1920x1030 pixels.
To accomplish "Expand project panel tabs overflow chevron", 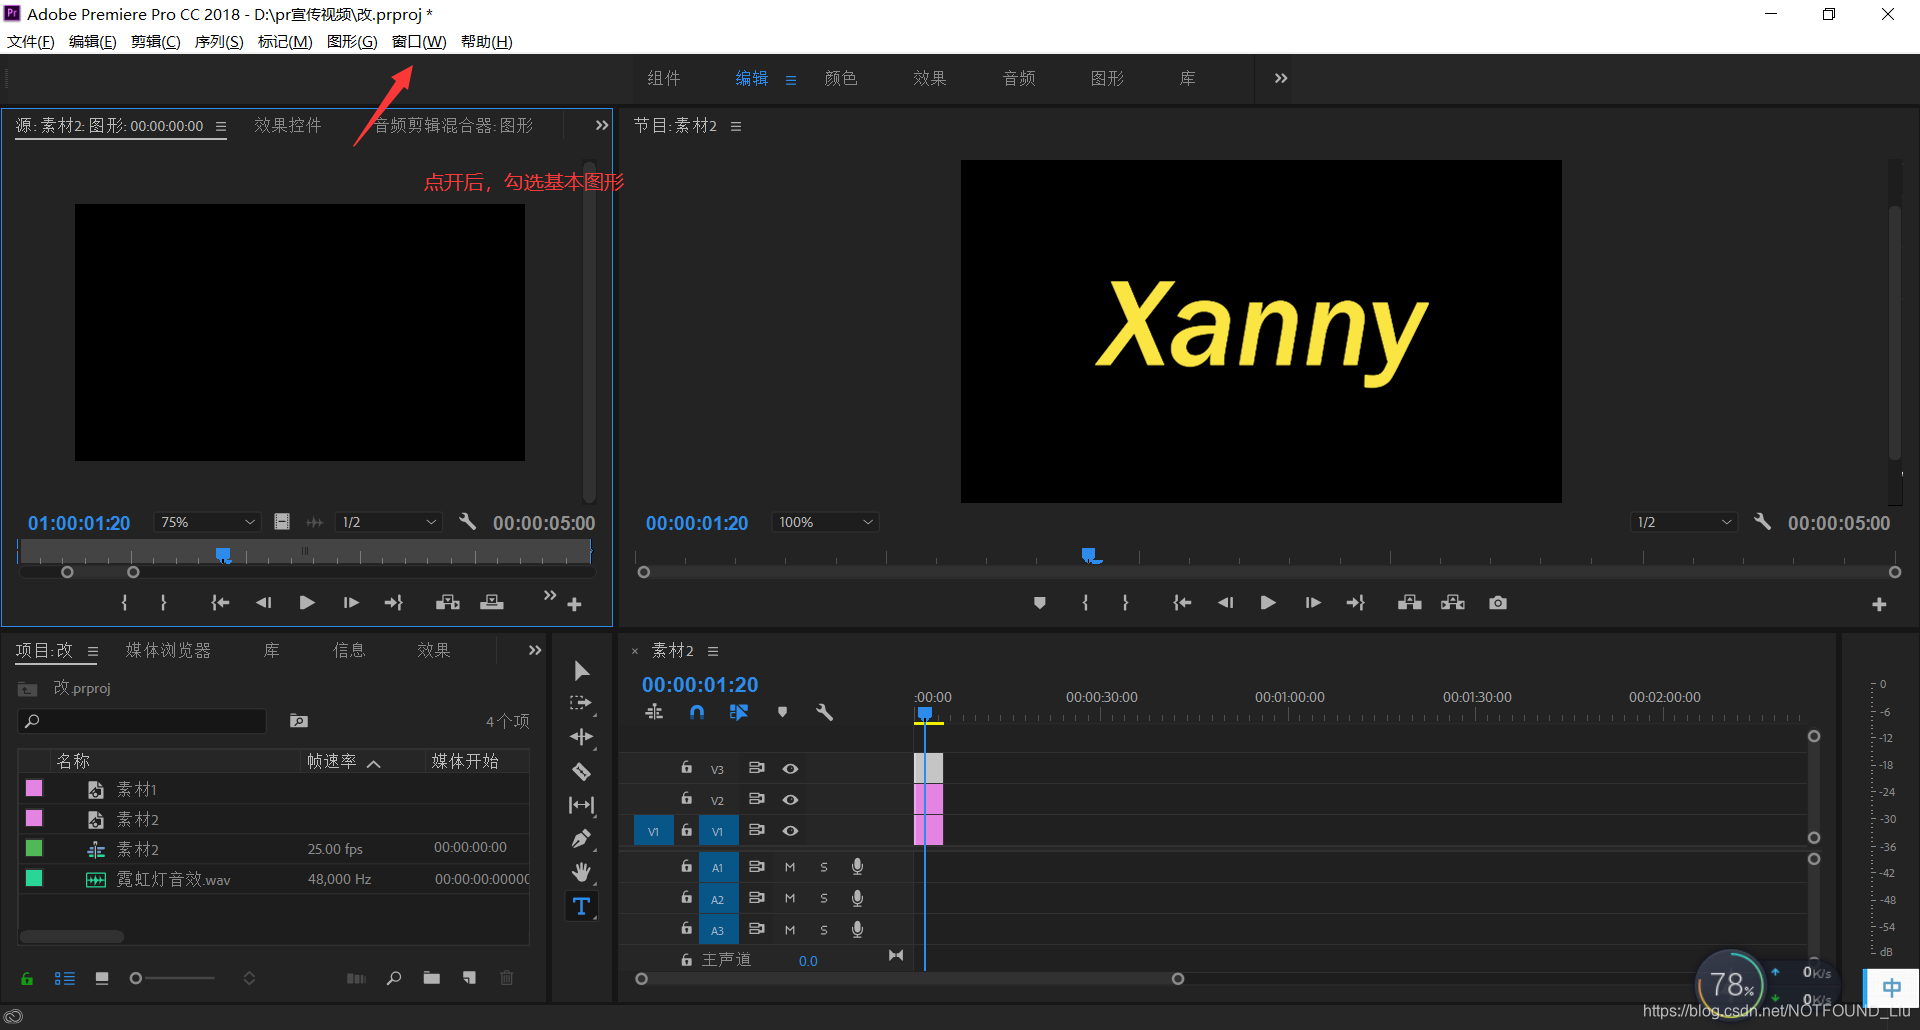I will point(535,650).
